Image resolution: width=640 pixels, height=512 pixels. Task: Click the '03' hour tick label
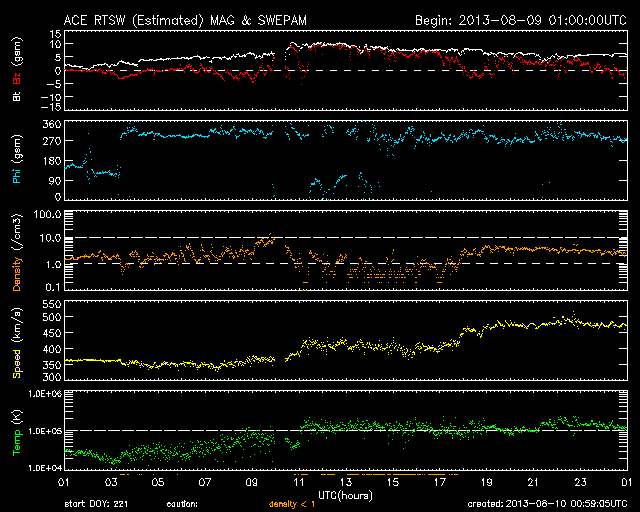click(x=111, y=483)
